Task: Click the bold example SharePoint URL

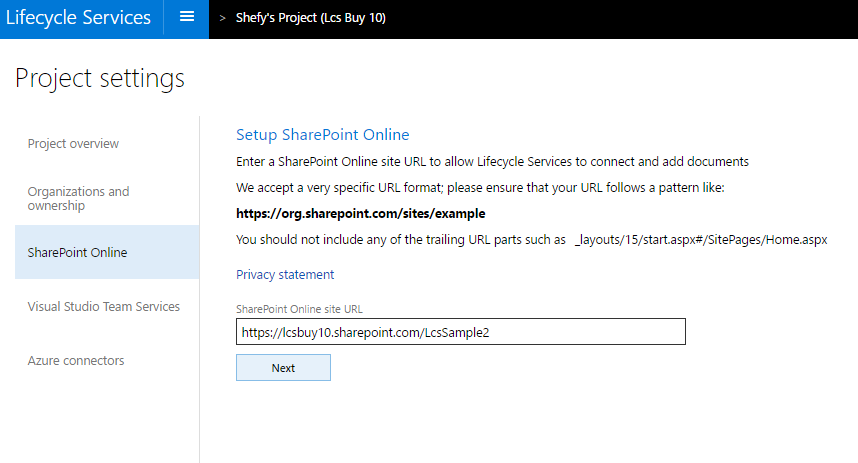Action: click(x=360, y=214)
